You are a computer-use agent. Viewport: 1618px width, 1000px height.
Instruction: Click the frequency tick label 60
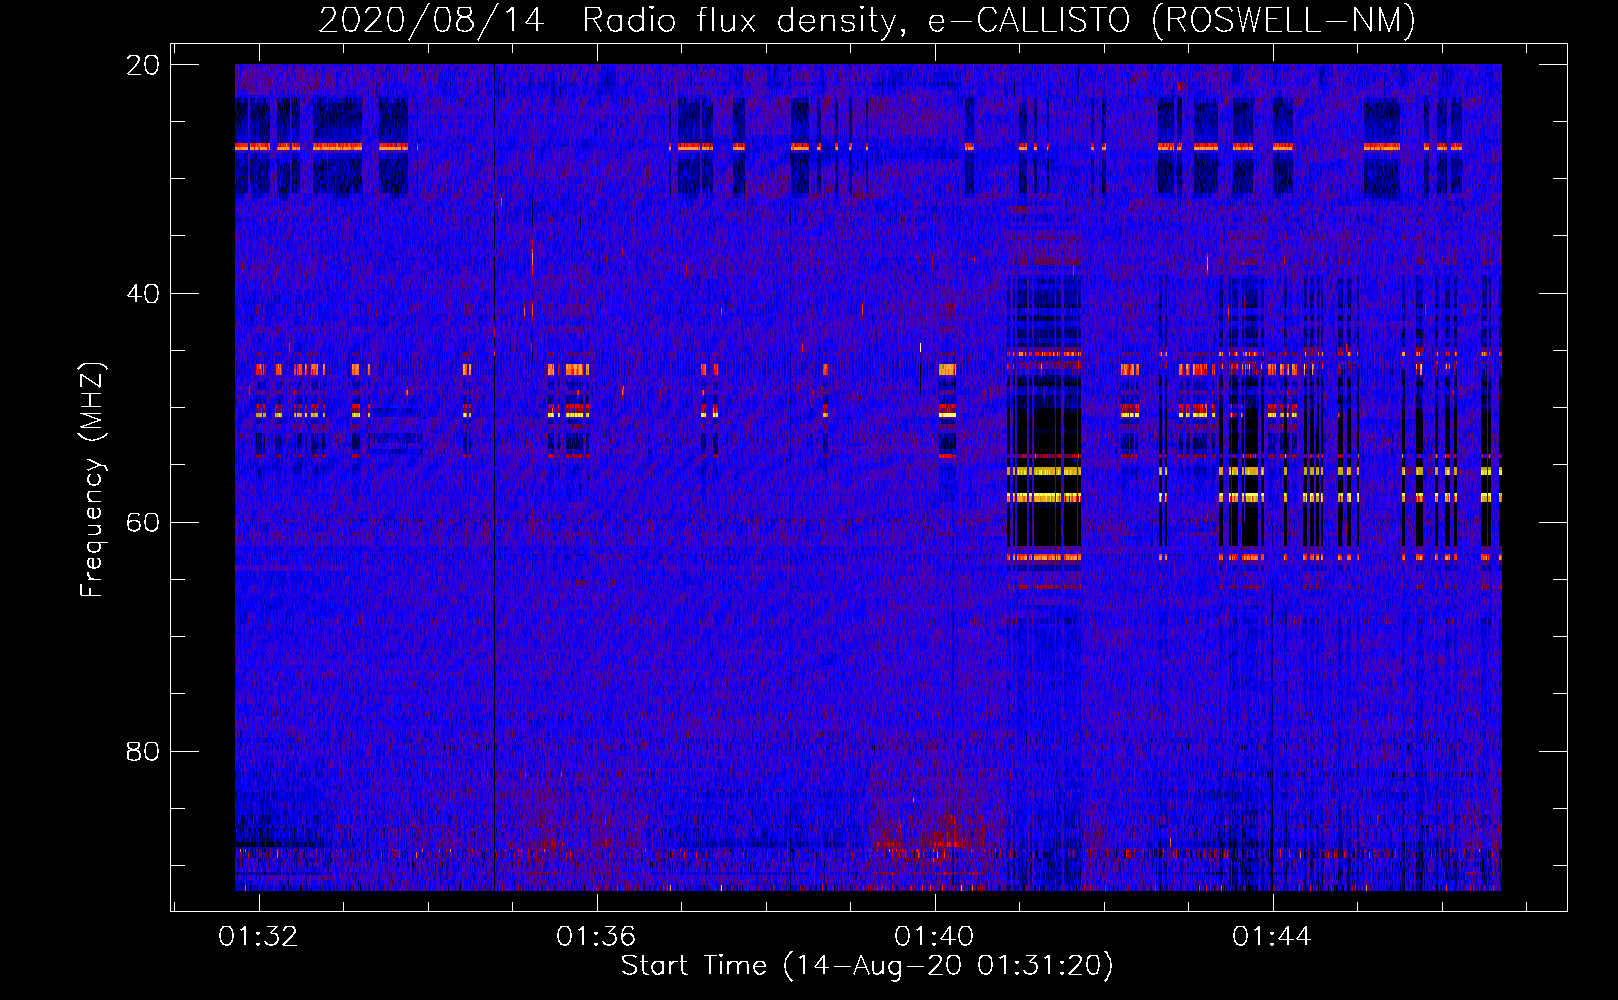pos(143,523)
